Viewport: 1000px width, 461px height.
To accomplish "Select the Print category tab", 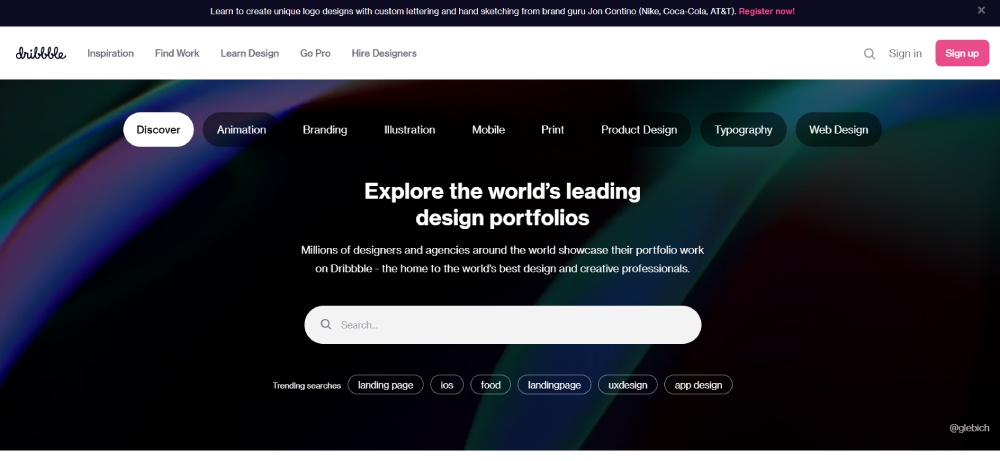I will tap(553, 129).
